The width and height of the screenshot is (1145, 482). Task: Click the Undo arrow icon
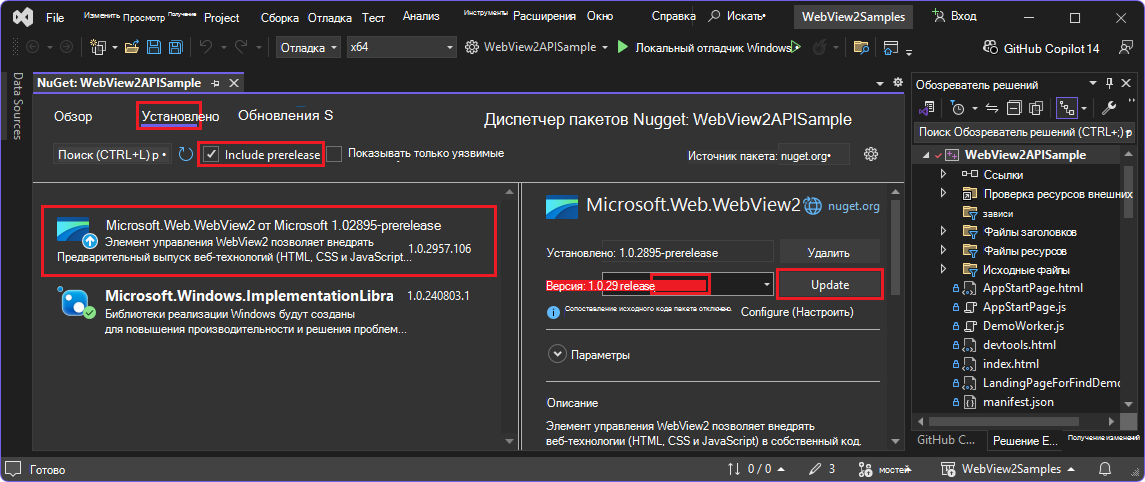coord(206,48)
